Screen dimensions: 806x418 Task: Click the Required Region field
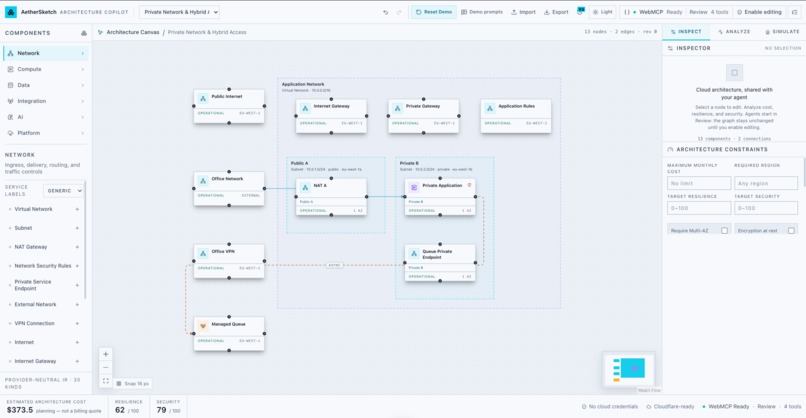766,183
